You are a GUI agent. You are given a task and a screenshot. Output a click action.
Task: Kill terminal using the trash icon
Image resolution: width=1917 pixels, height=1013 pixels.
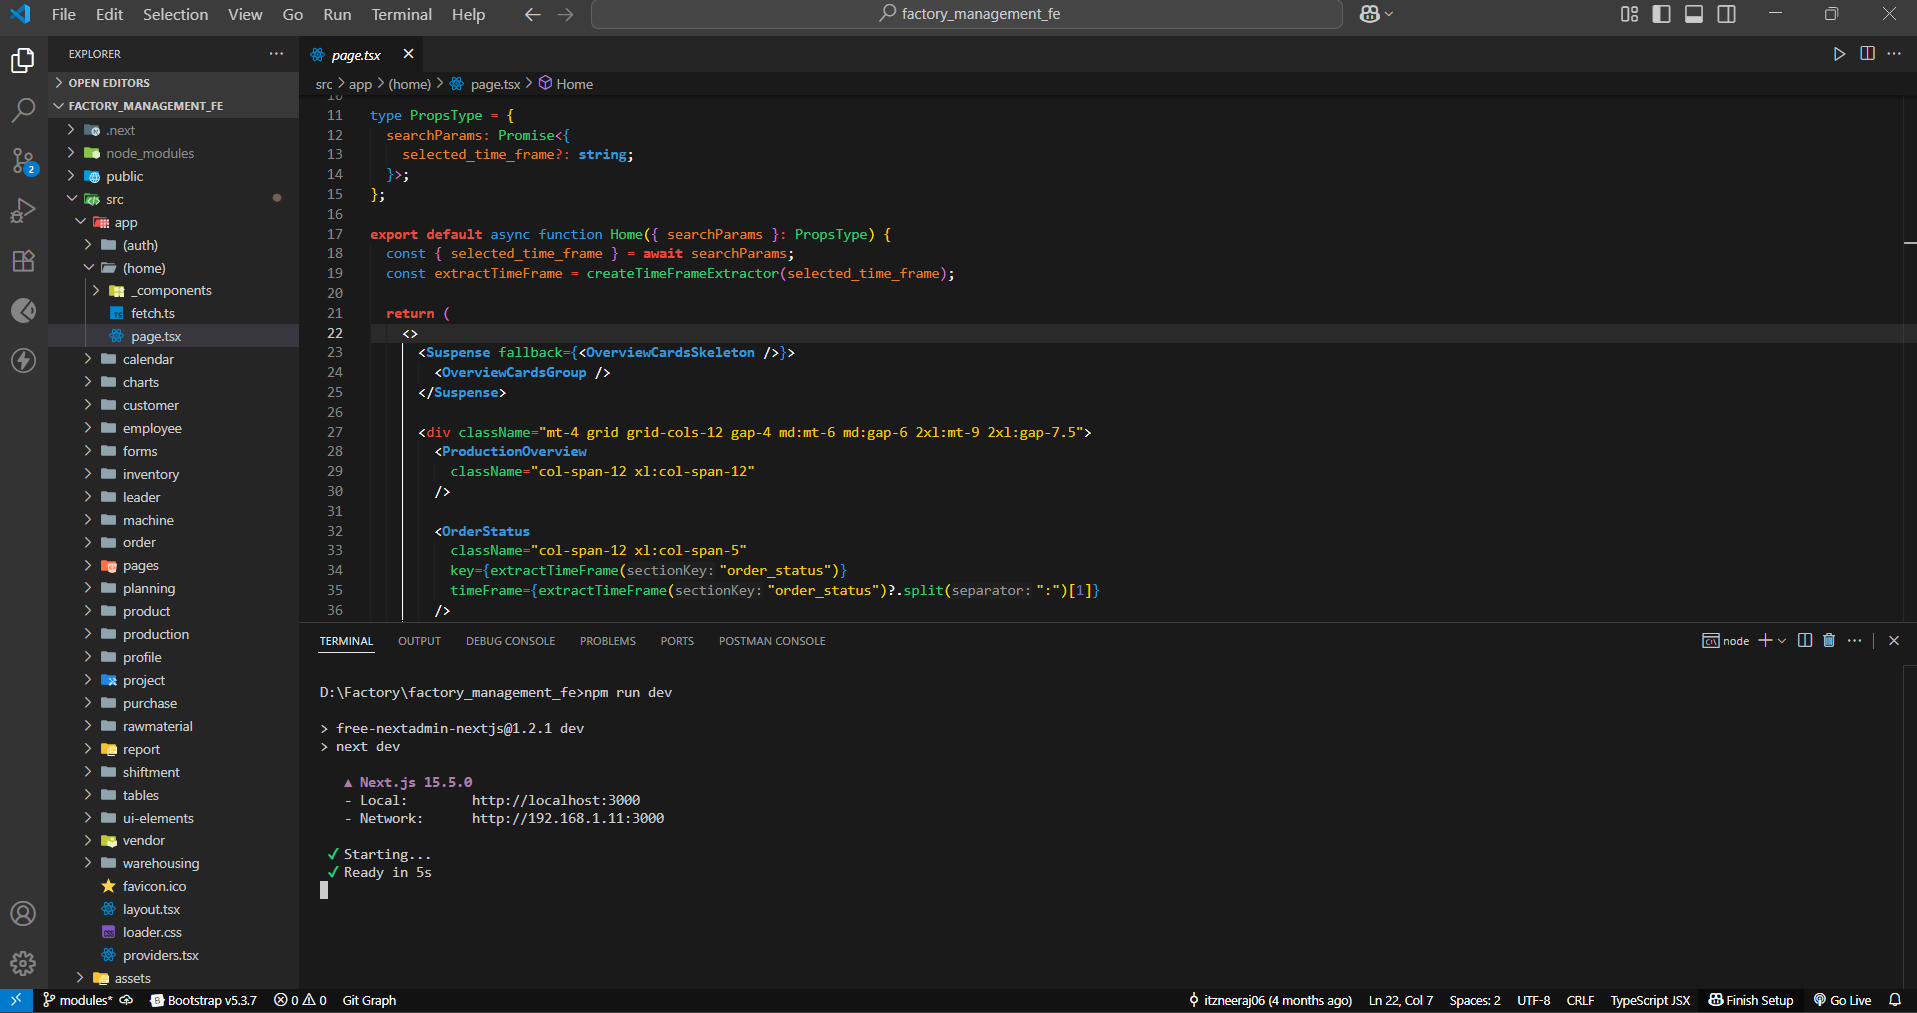coord(1829,641)
